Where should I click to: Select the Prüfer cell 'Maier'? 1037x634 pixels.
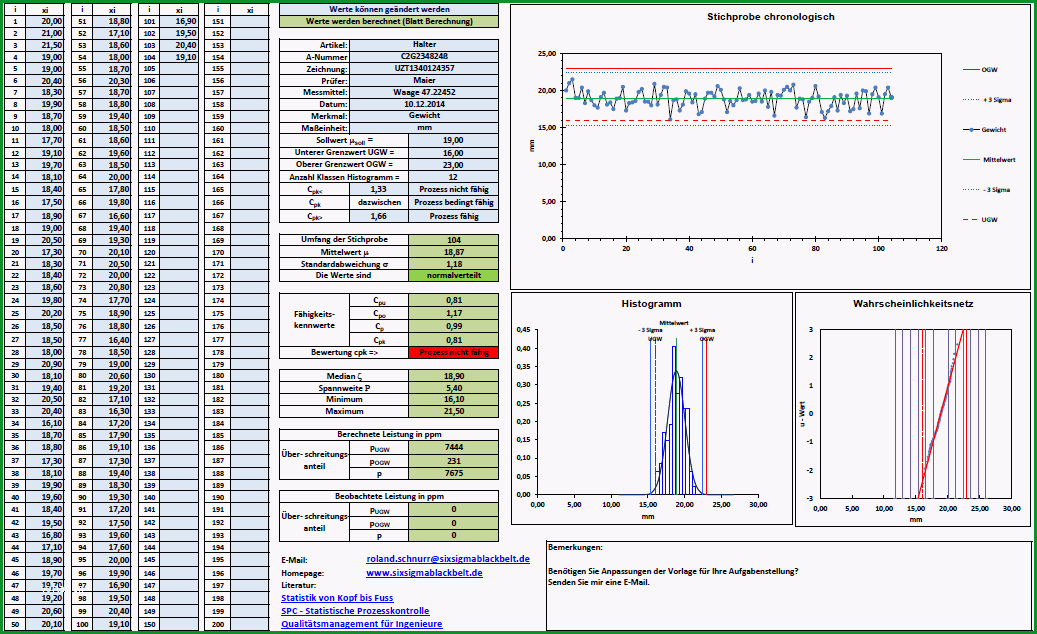click(x=424, y=81)
